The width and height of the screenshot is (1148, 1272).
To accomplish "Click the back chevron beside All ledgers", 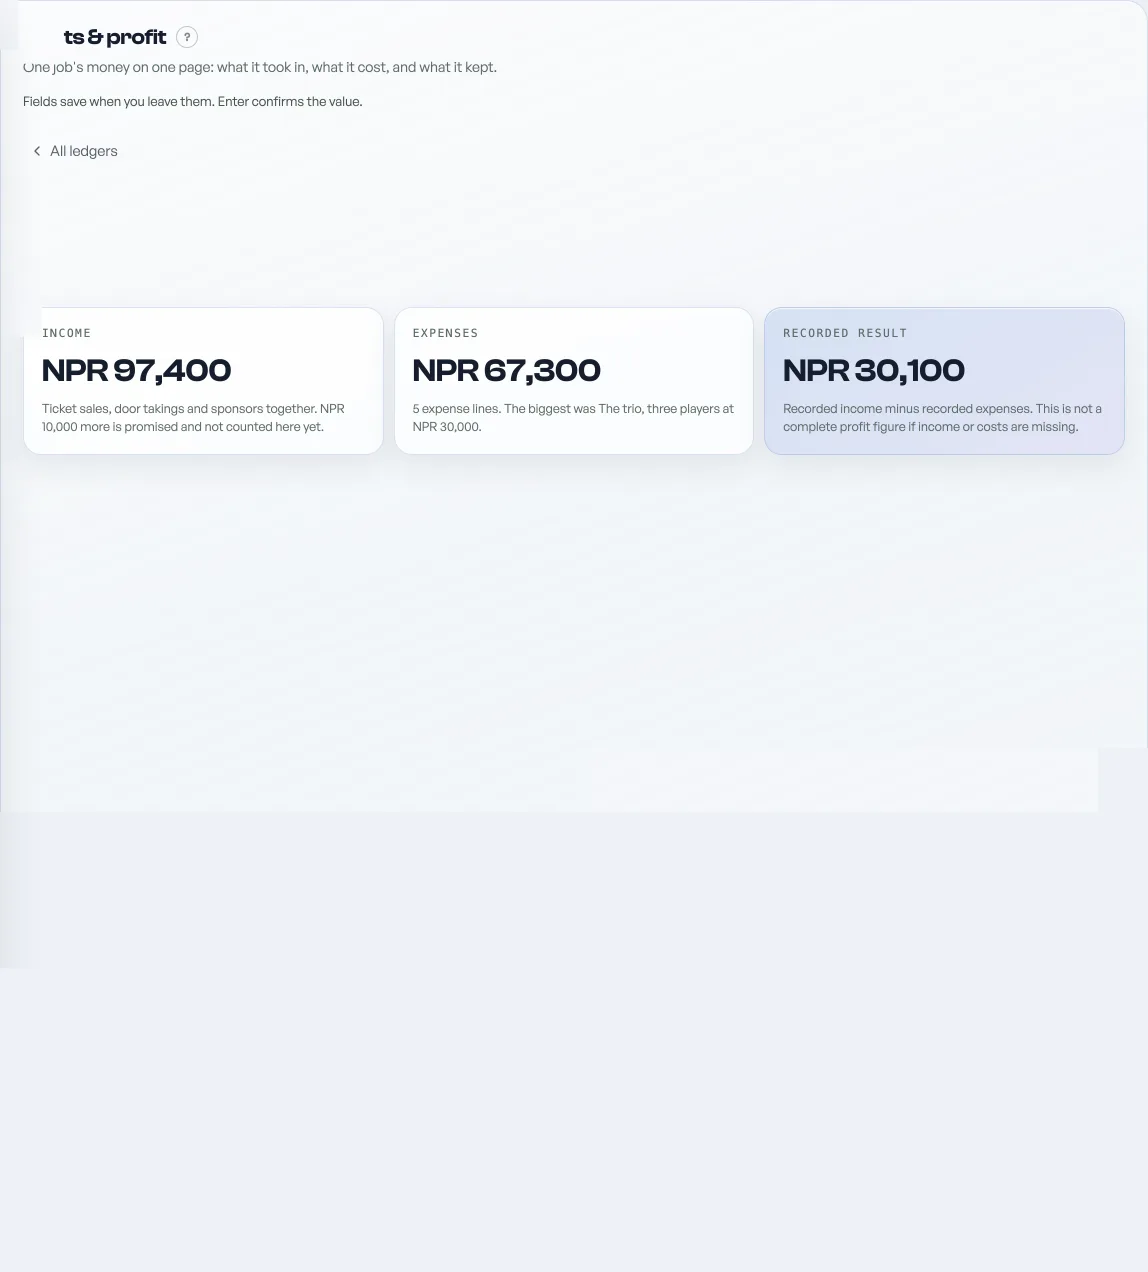I will 37,151.
